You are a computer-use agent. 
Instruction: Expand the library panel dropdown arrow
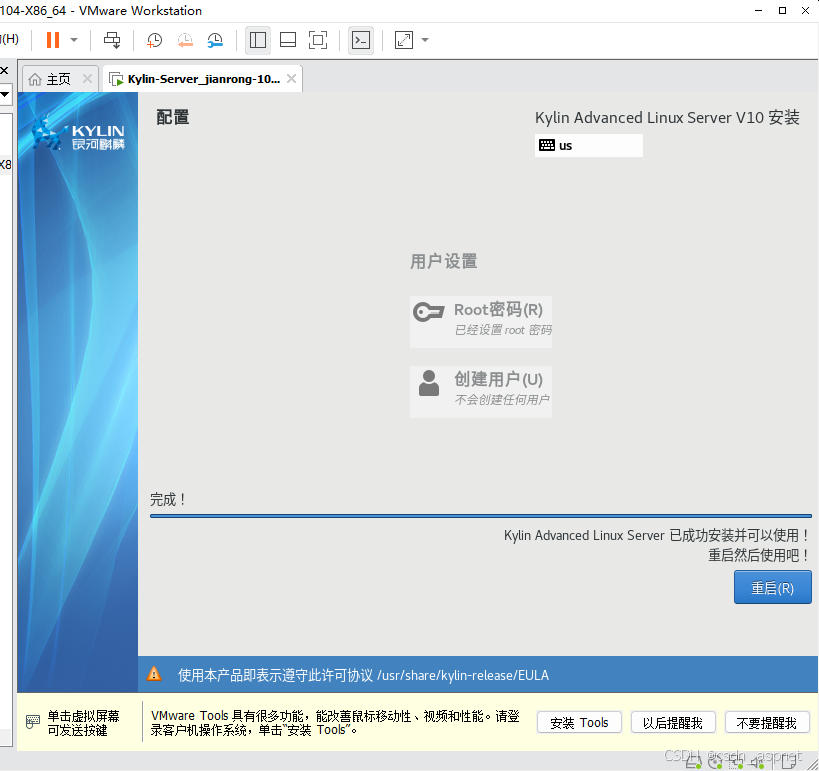5,95
